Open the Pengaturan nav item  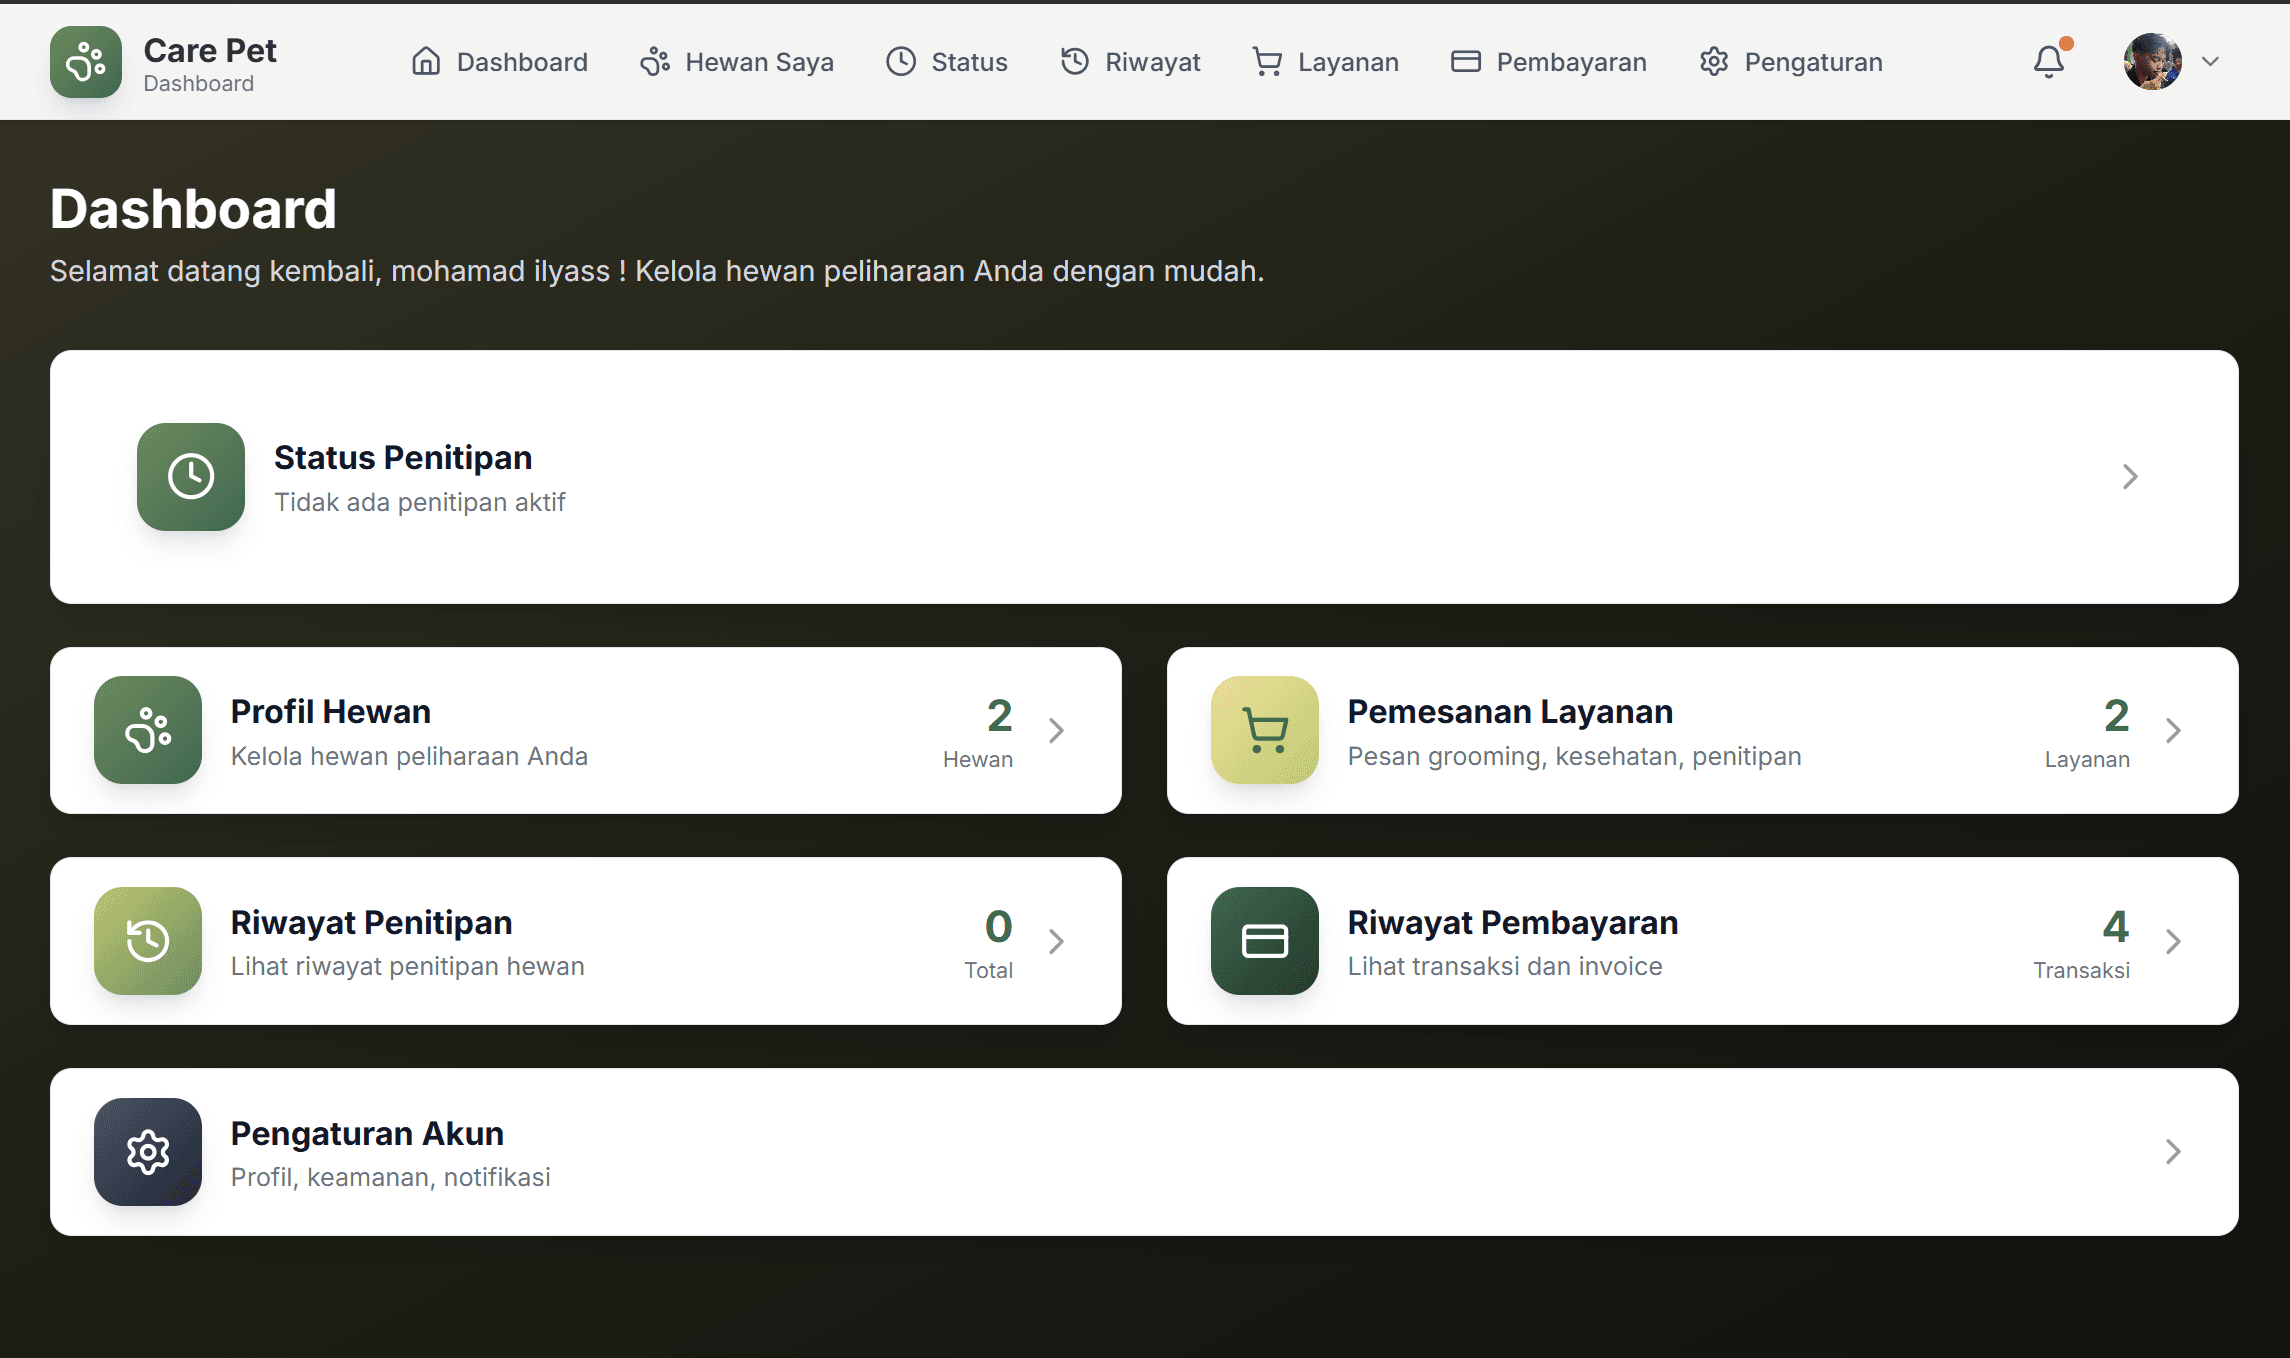coord(1791,62)
